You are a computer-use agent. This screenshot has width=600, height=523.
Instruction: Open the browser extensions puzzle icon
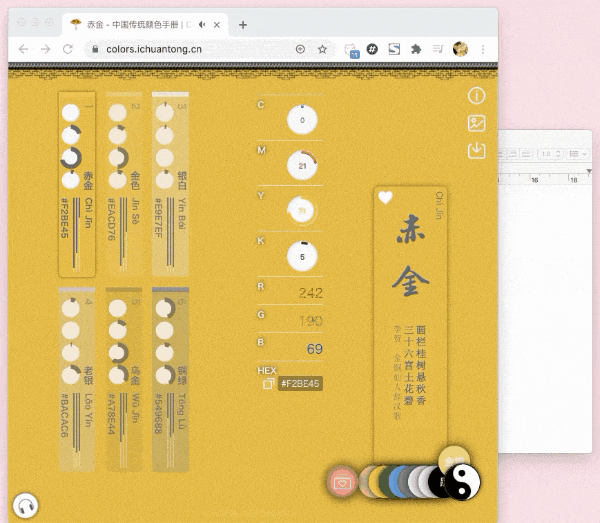point(416,49)
